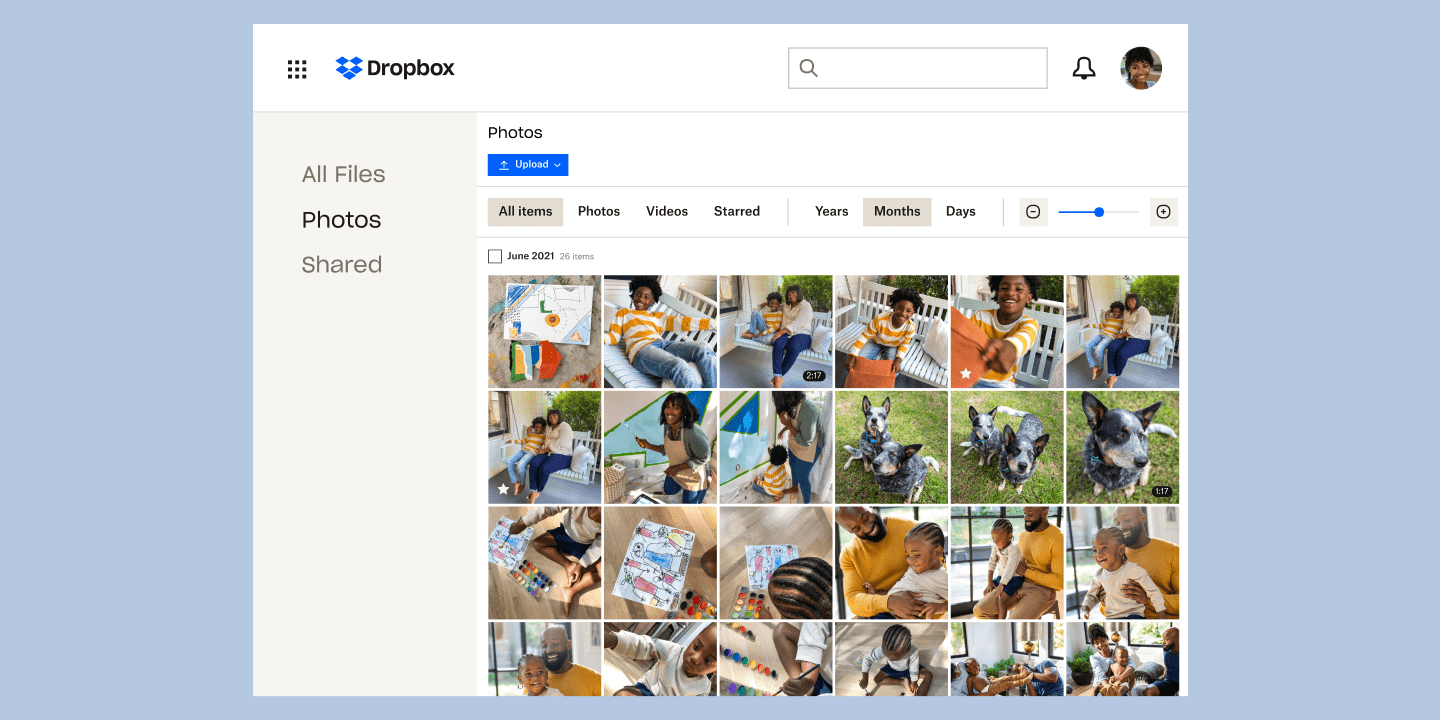
Task: Click the Upload button
Action: tap(528, 164)
